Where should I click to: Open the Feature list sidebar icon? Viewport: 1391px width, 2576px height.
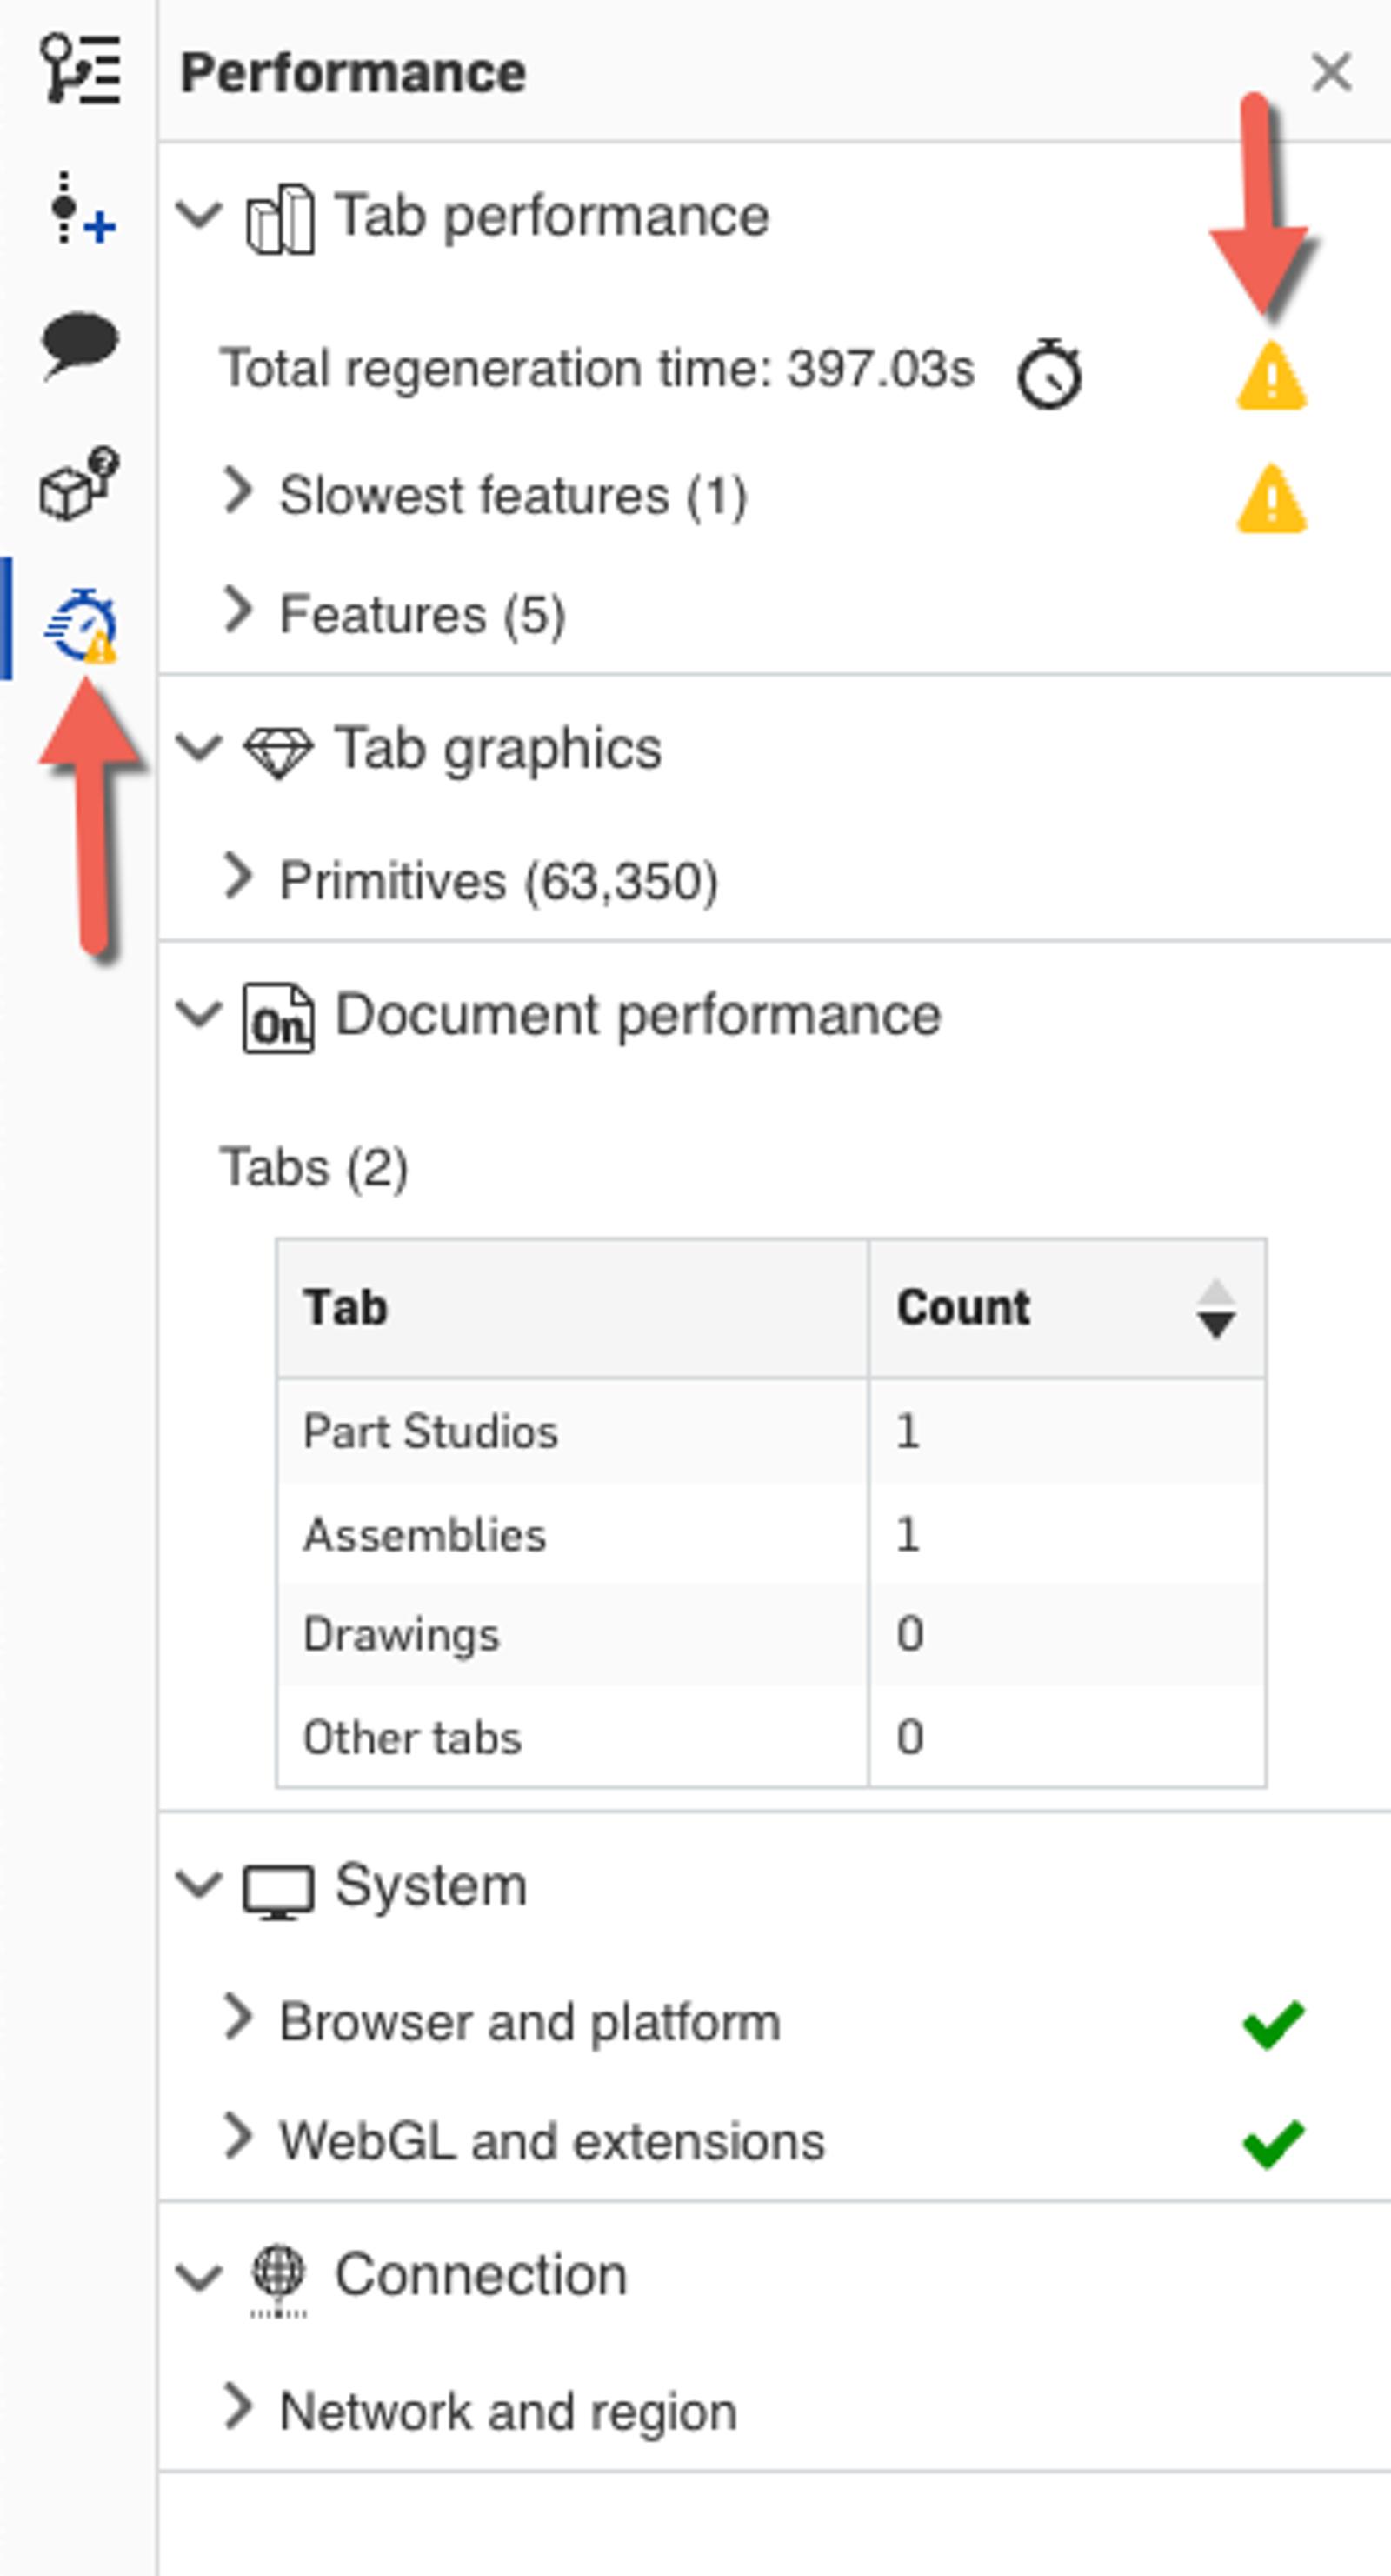click(x=80, y=70)
